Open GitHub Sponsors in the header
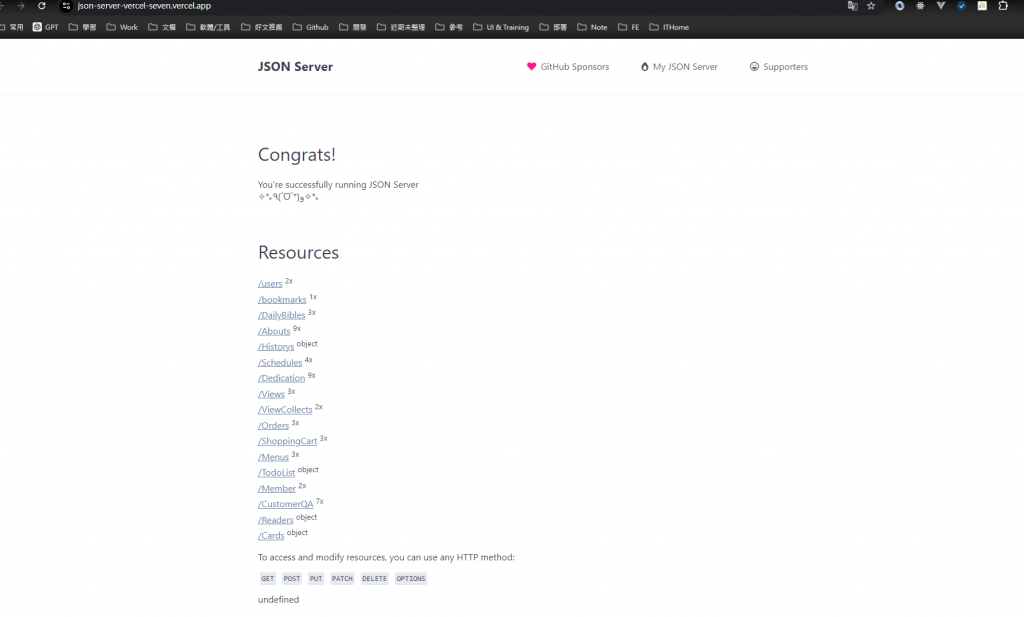This screenshot has height=617, width=1024. (x=568, y=67)
